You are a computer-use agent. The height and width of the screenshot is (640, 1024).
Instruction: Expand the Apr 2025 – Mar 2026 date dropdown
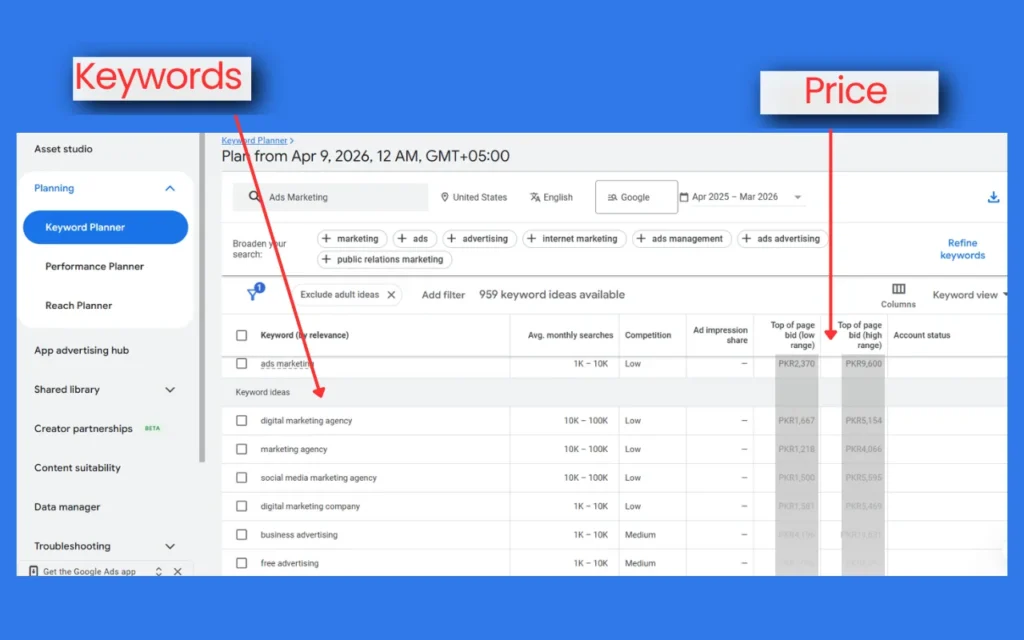point(797,197)
